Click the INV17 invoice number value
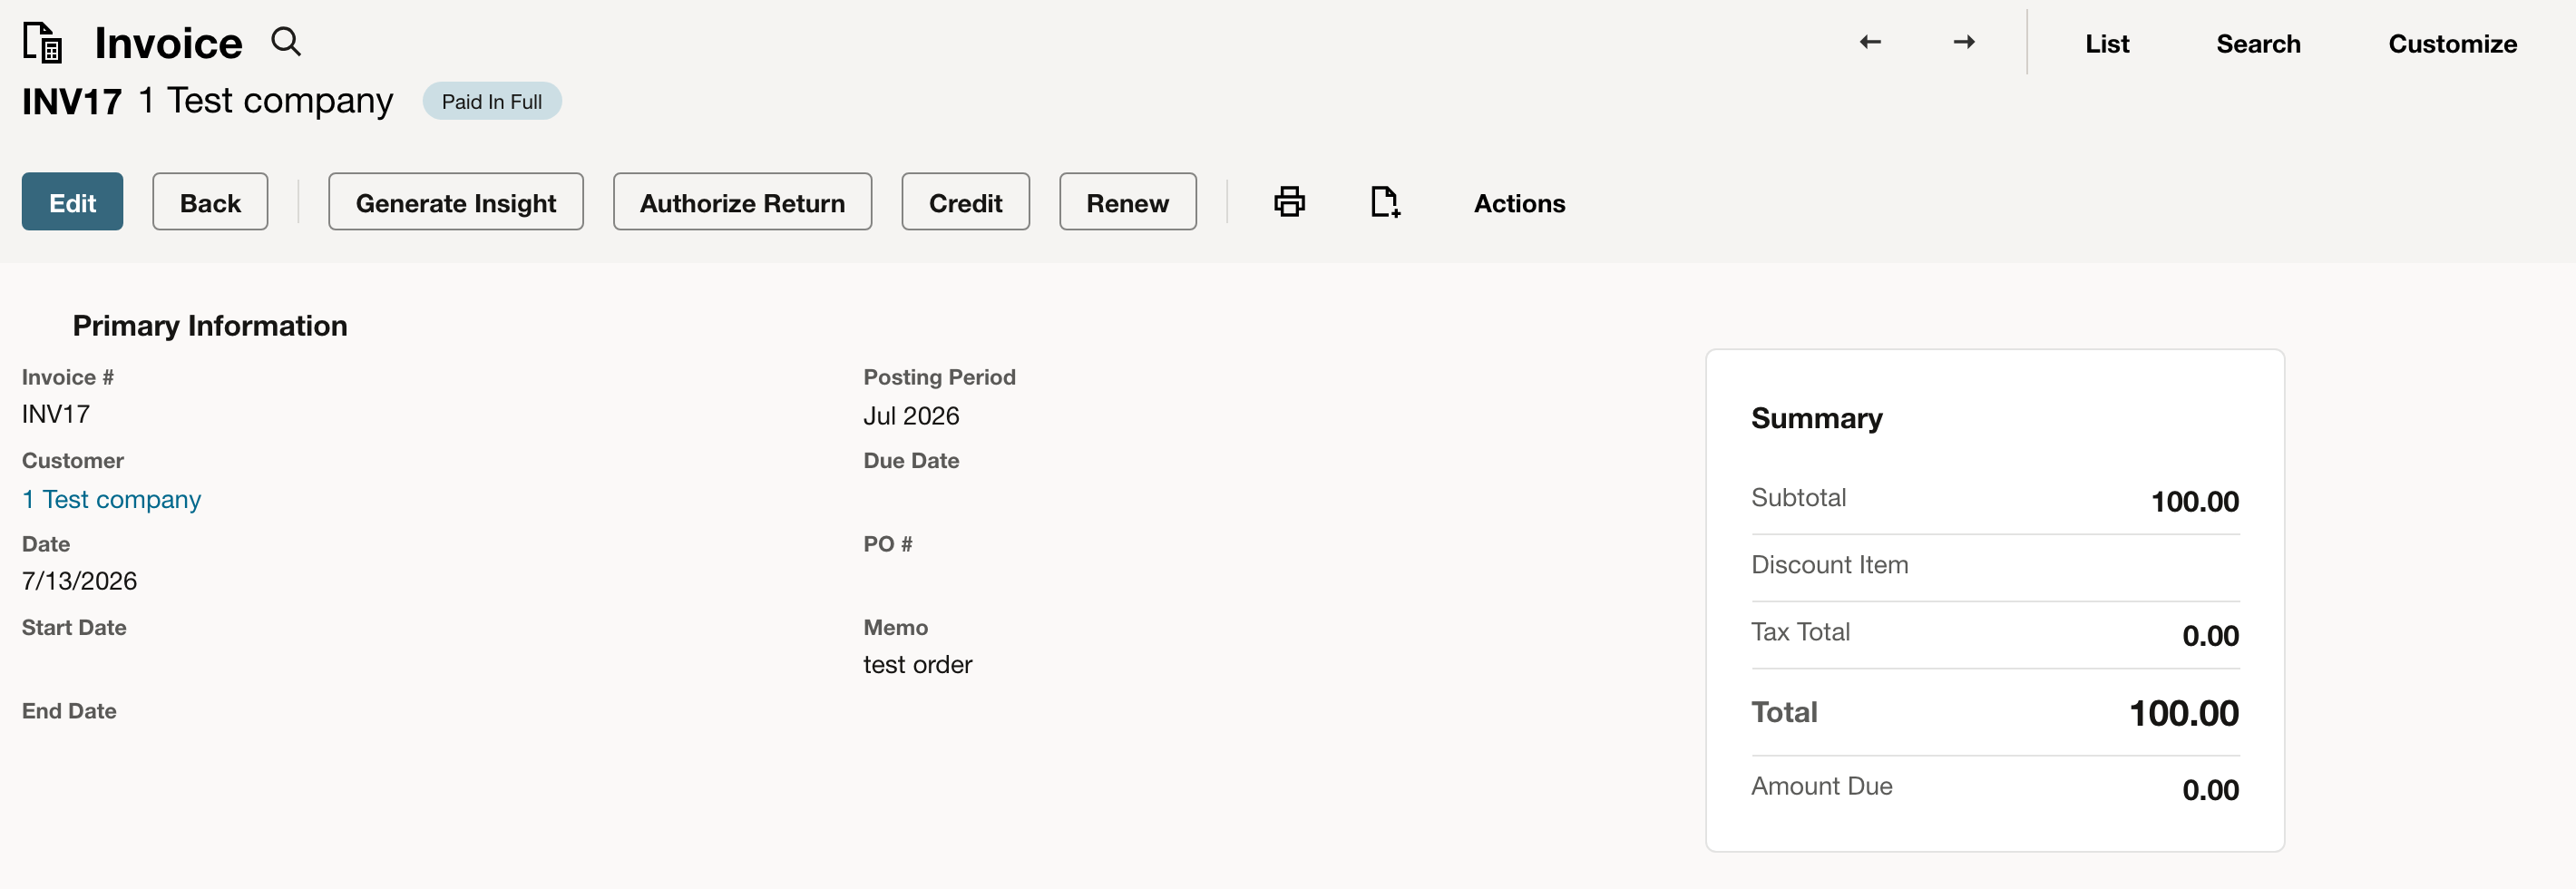Image resolution: width=2576 pixels, height=889 pixels. click(56, 414)
